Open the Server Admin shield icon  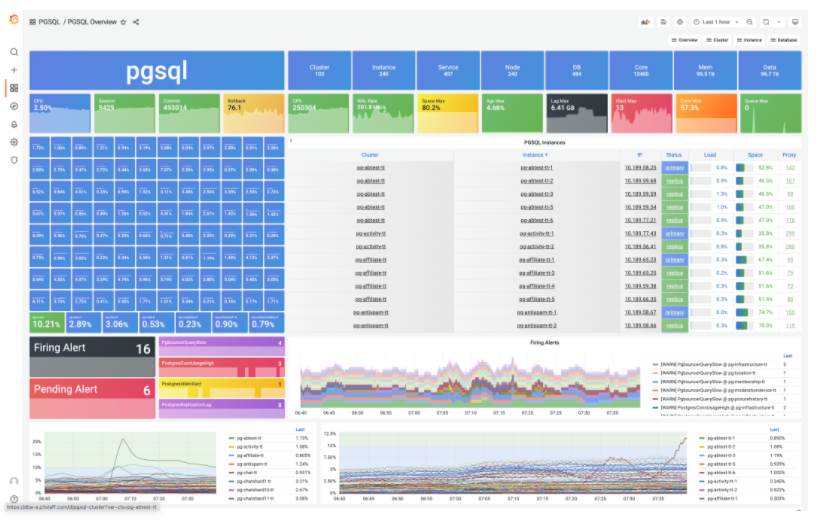(x=14, y=160)
